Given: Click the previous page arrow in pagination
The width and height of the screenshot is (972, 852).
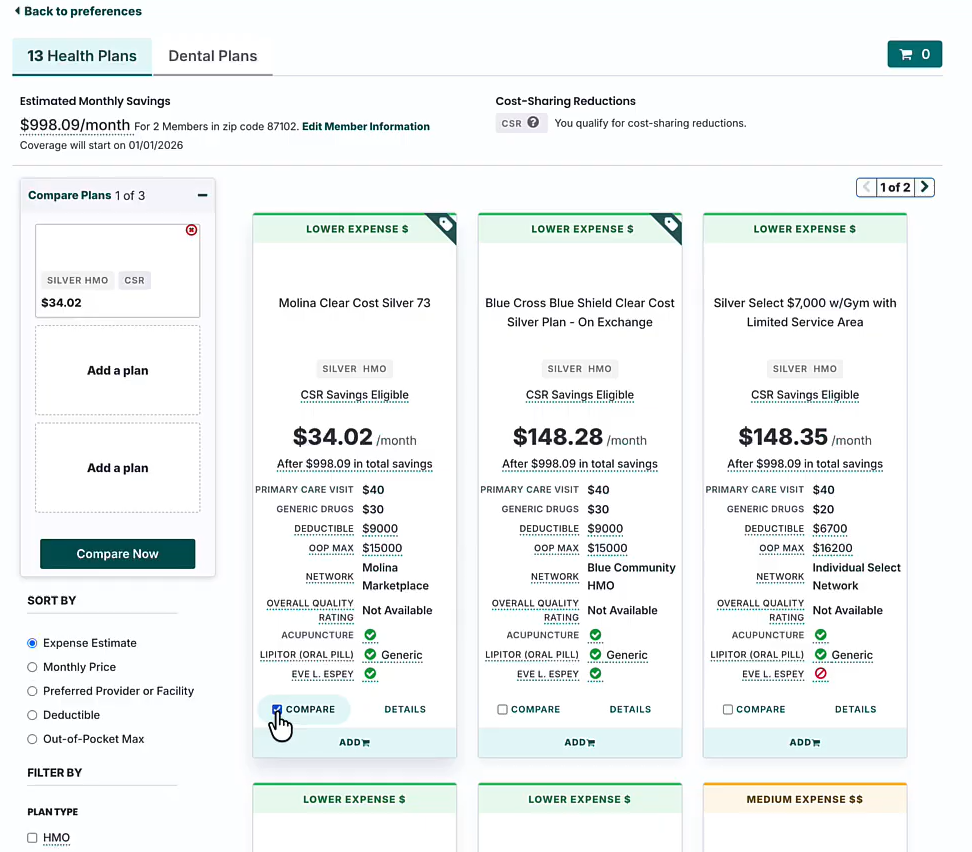Looking at the screenshot, I should point(866,187).
